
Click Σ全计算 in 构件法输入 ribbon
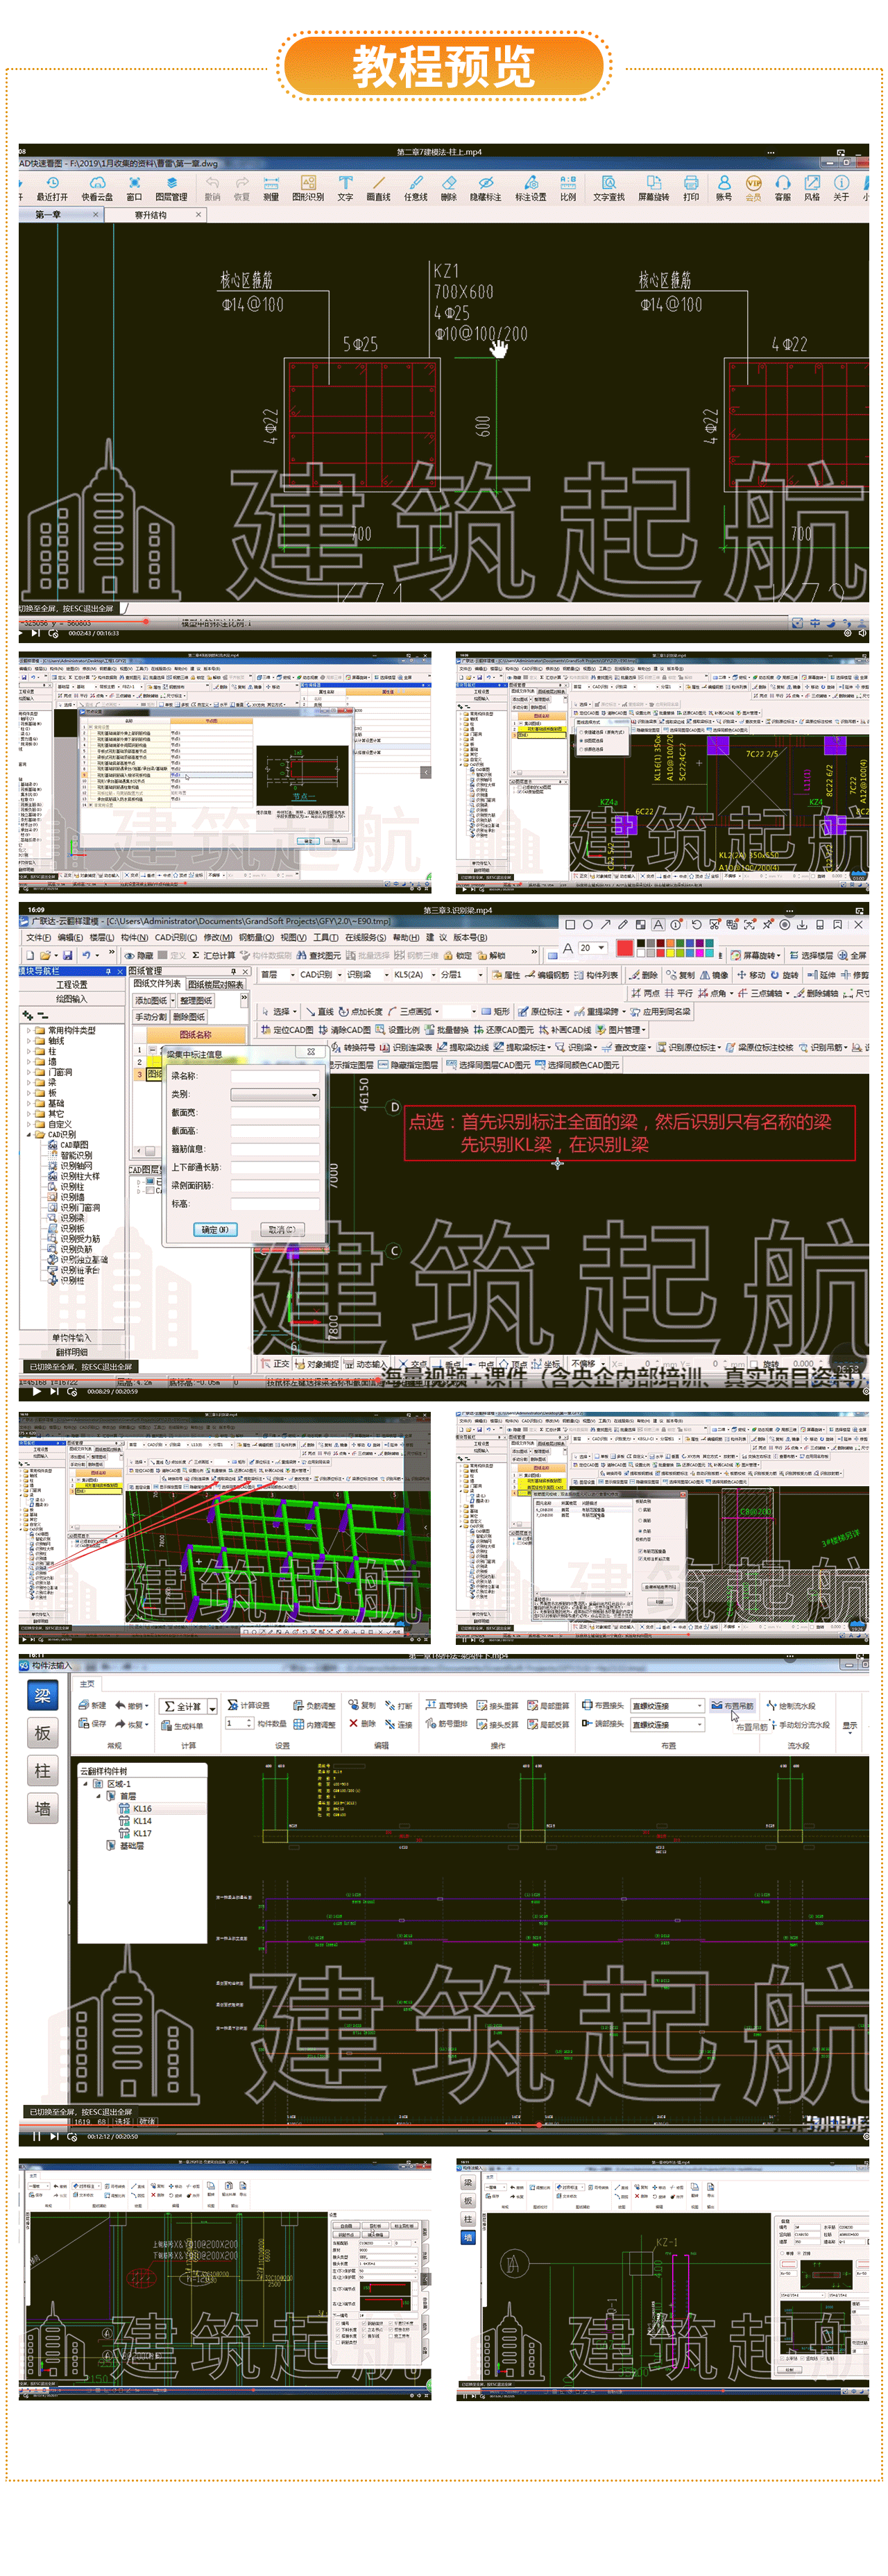(x=183, y=1706)
